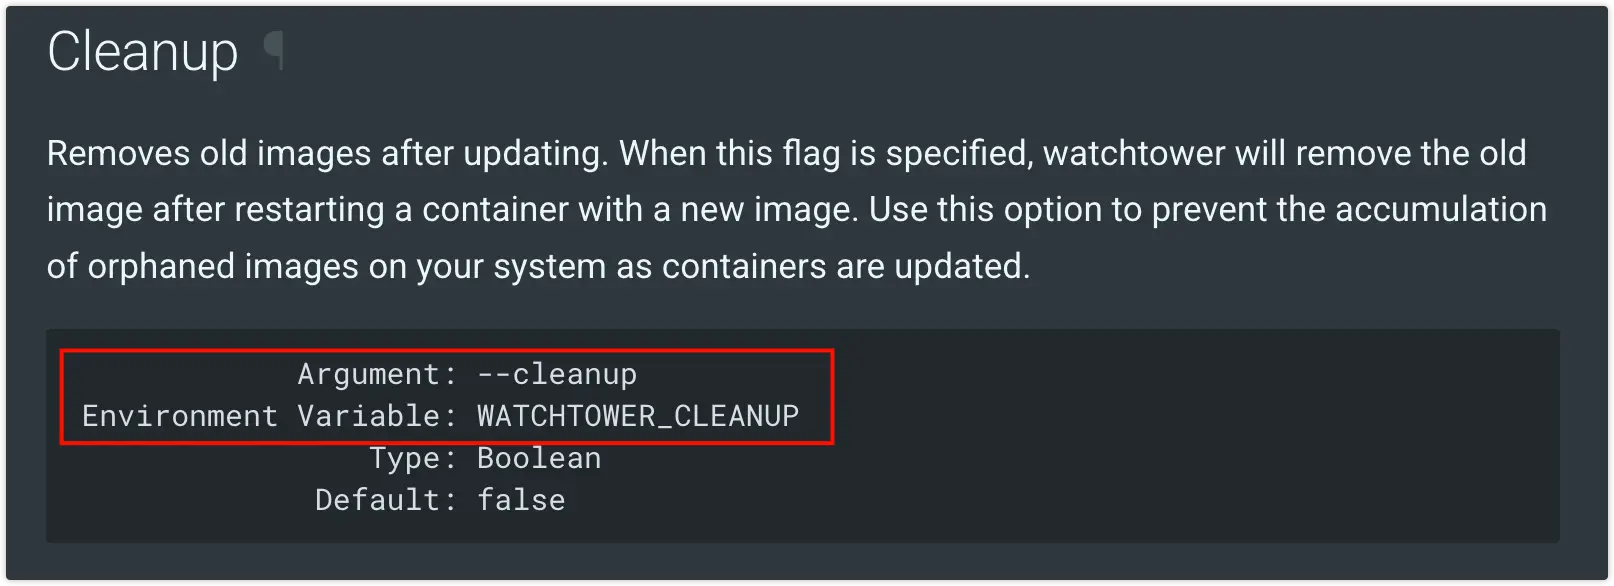This screenshot has height=586, width=1614.
Task: Click the Default: label in code block
Action: (x=387, y=500)
